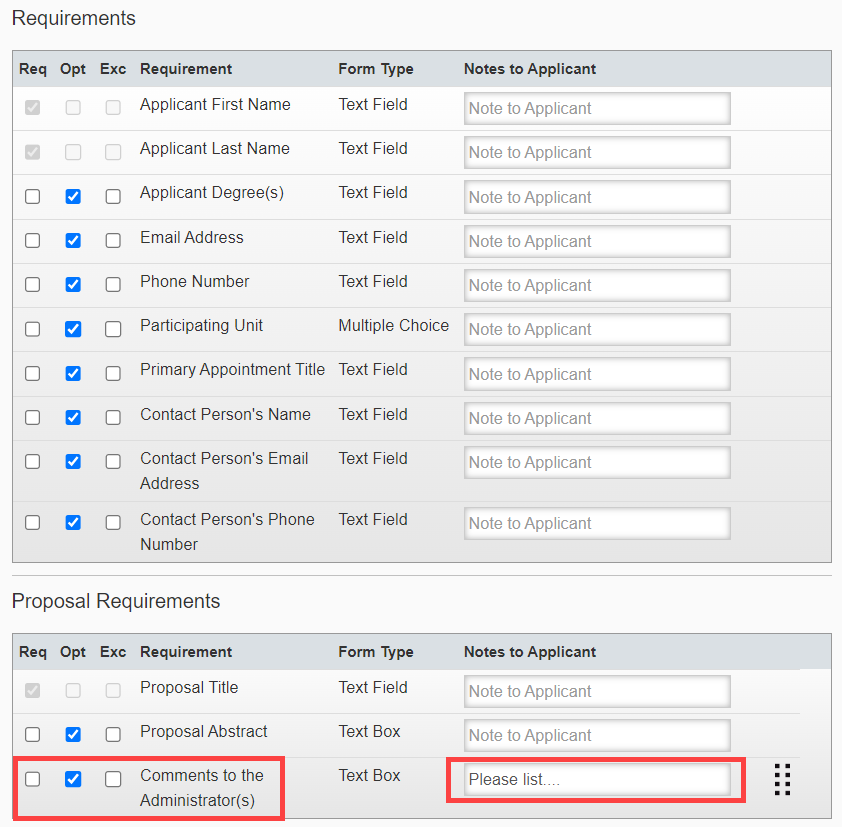Image resolution: width=842 pixels, height=827 pixels.
Task: Focus the note field for Phone Number
Action: tap(597, 286)
